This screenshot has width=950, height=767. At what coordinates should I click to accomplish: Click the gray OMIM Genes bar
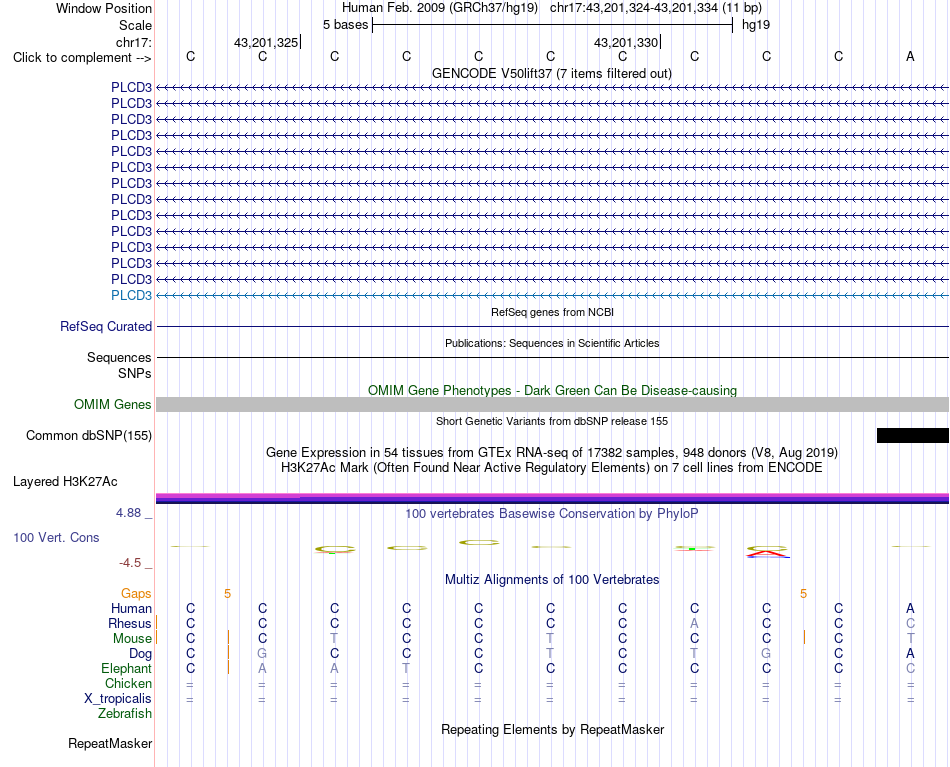(552, 405)
